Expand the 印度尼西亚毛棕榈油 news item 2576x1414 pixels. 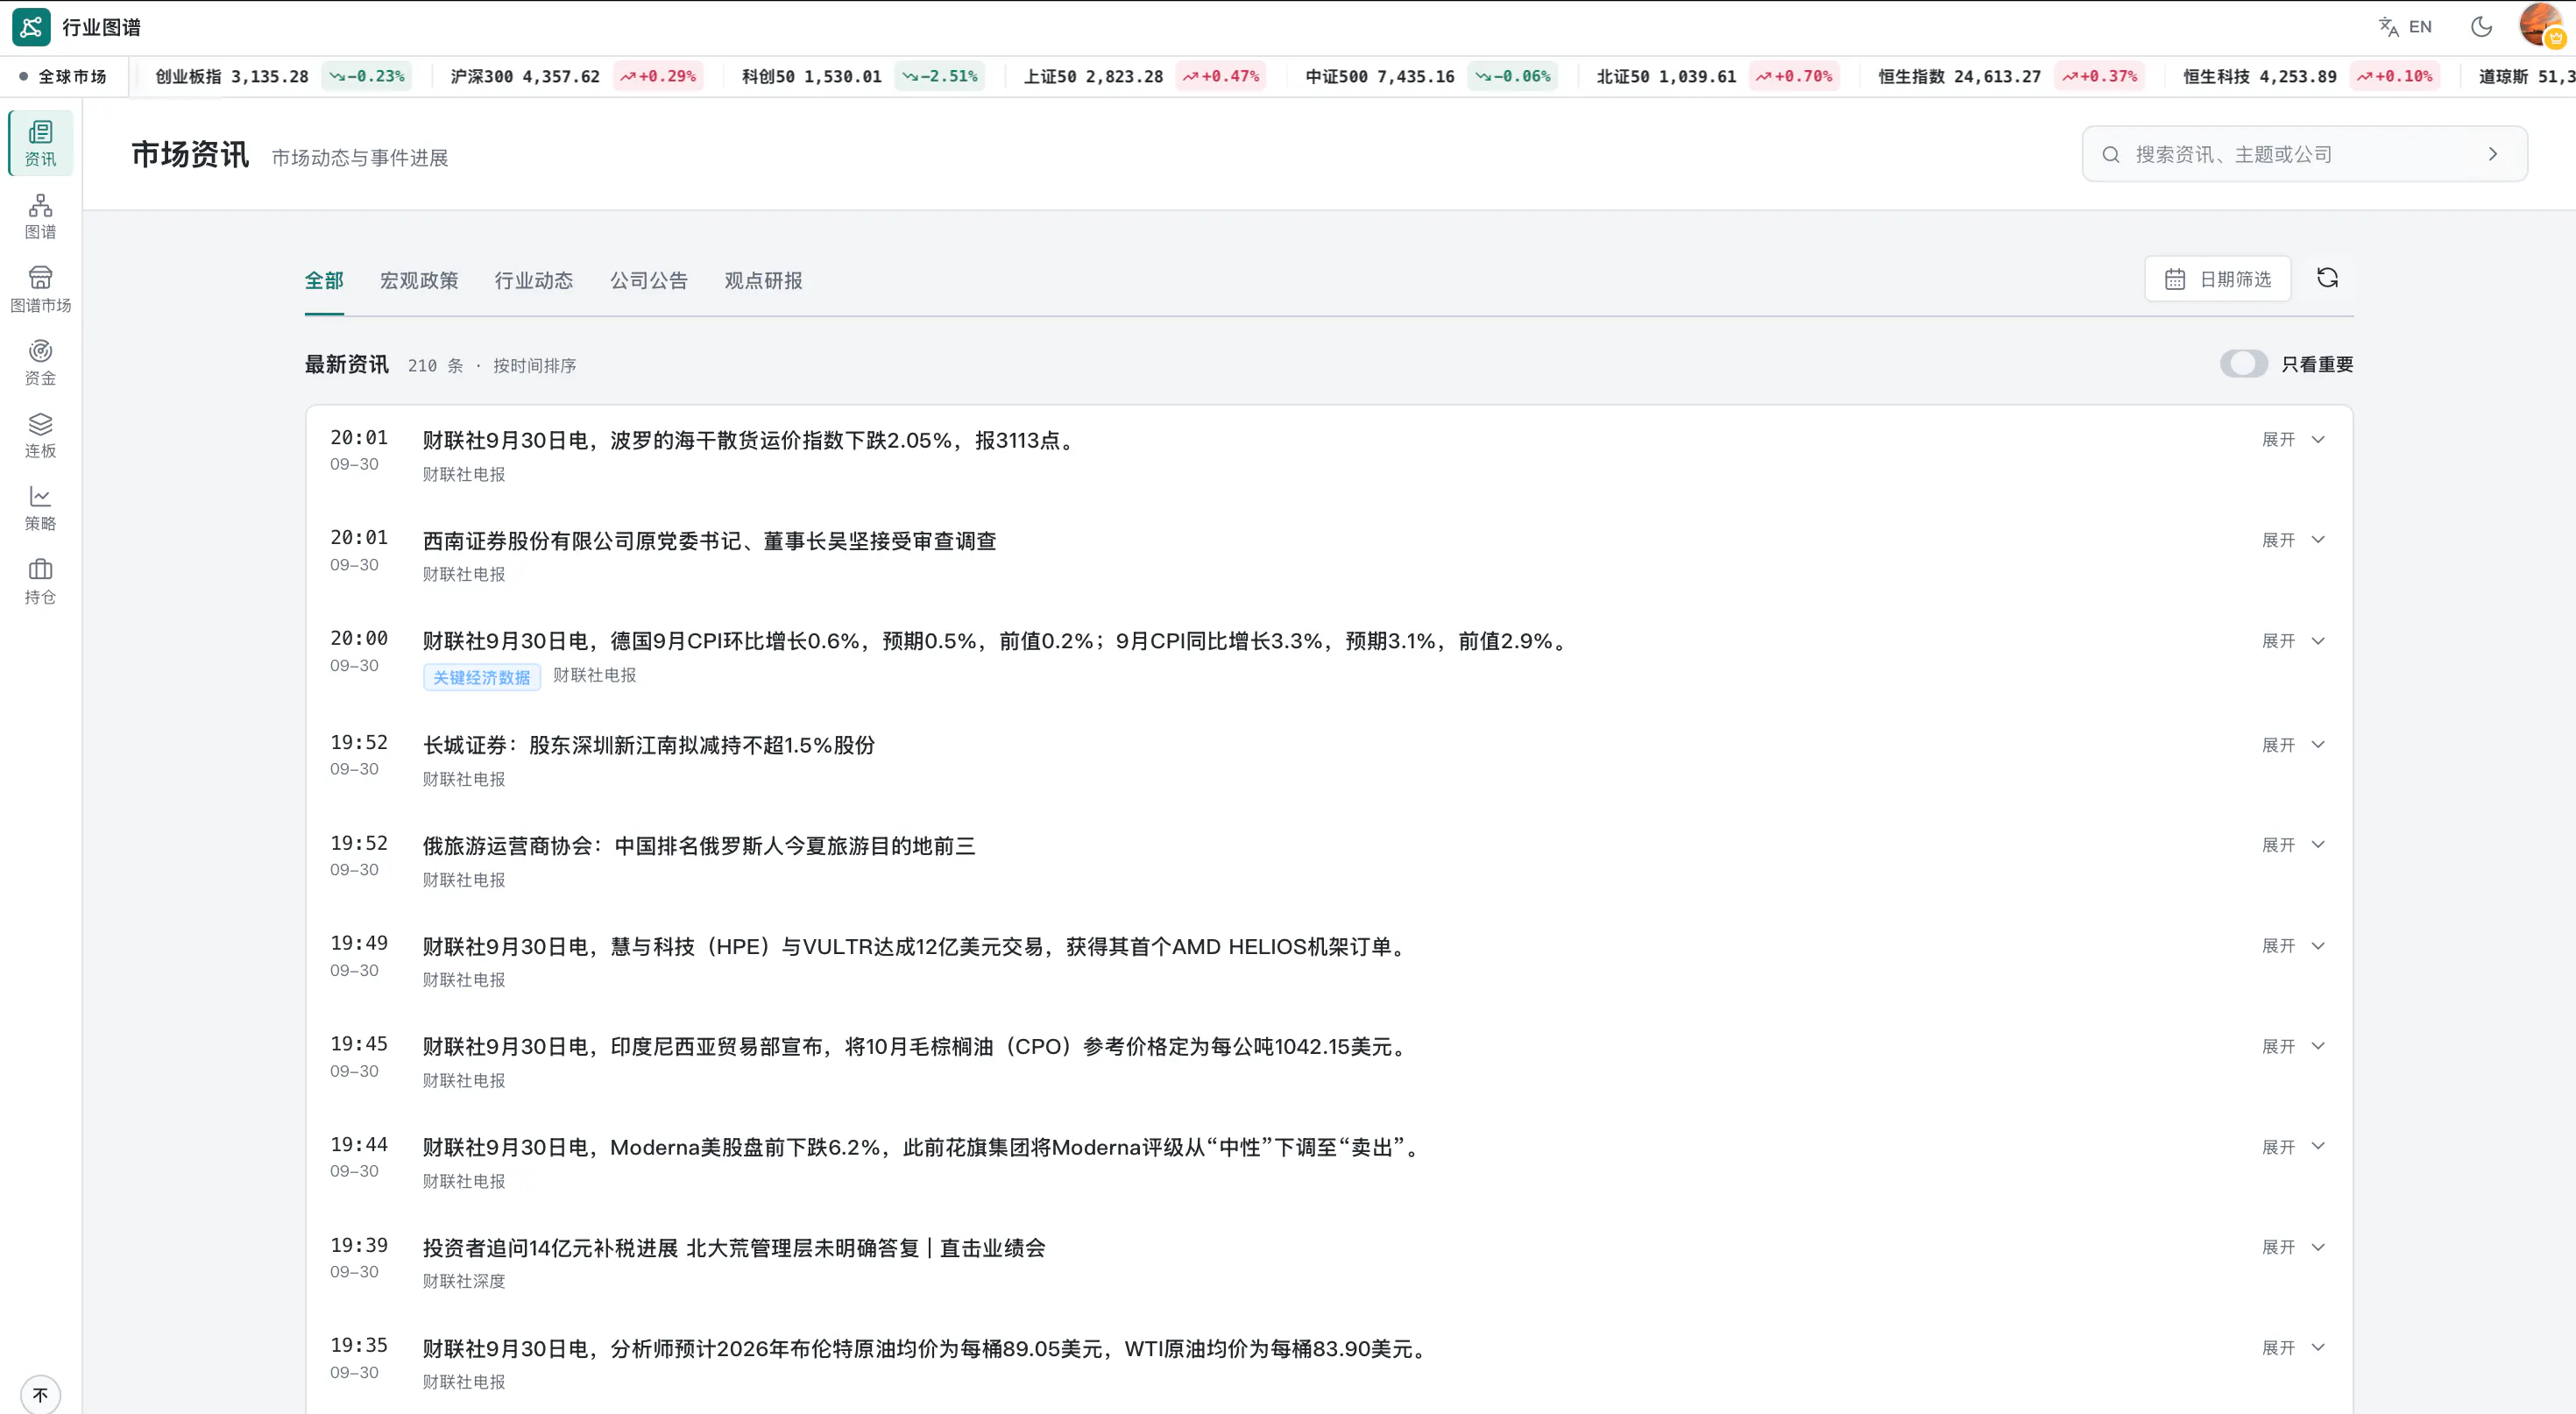click(2293, 1046)
